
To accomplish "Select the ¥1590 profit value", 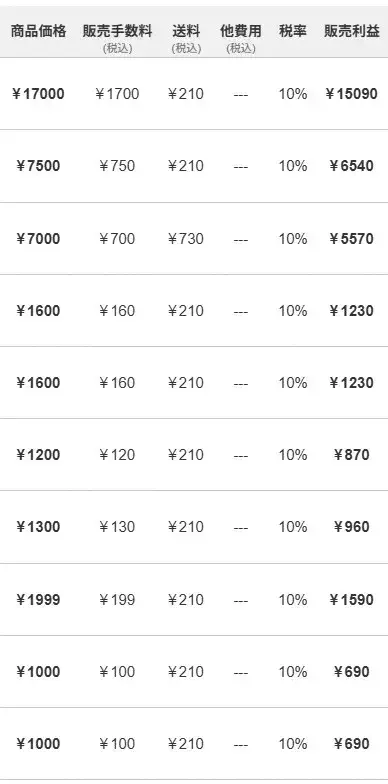I will [x=352, y=600].
